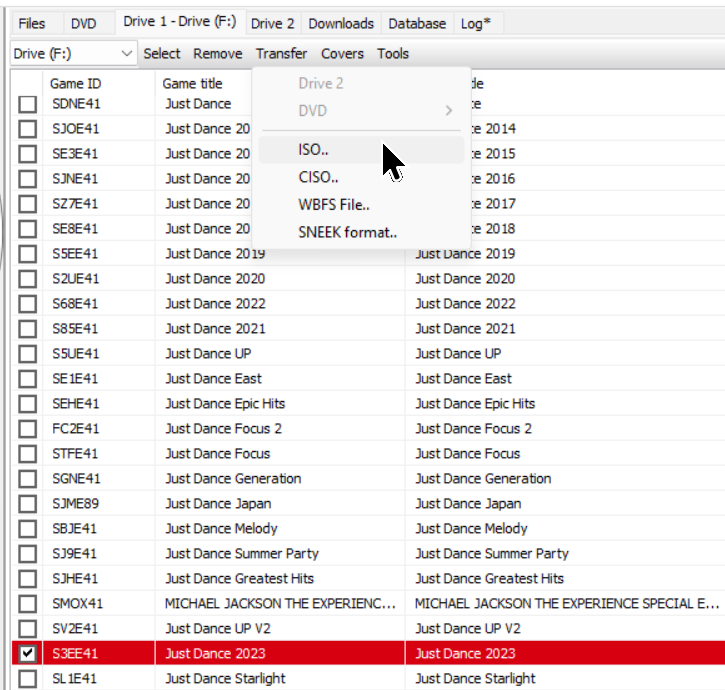Select the Just Dance 2020 game title
725x690 pixels.
coord(215,279)
